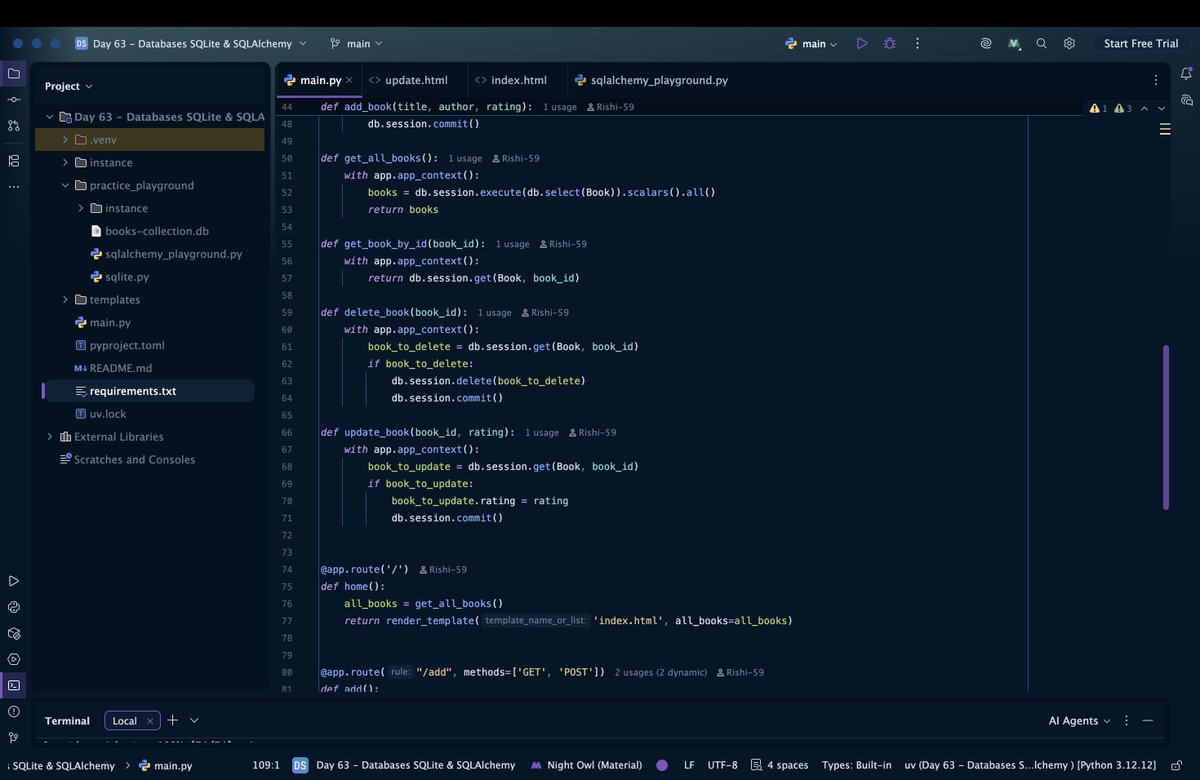The width and height of the screenshot is (1200, 780).
Task: Open the new terminal options chevron
Action: 194,720
